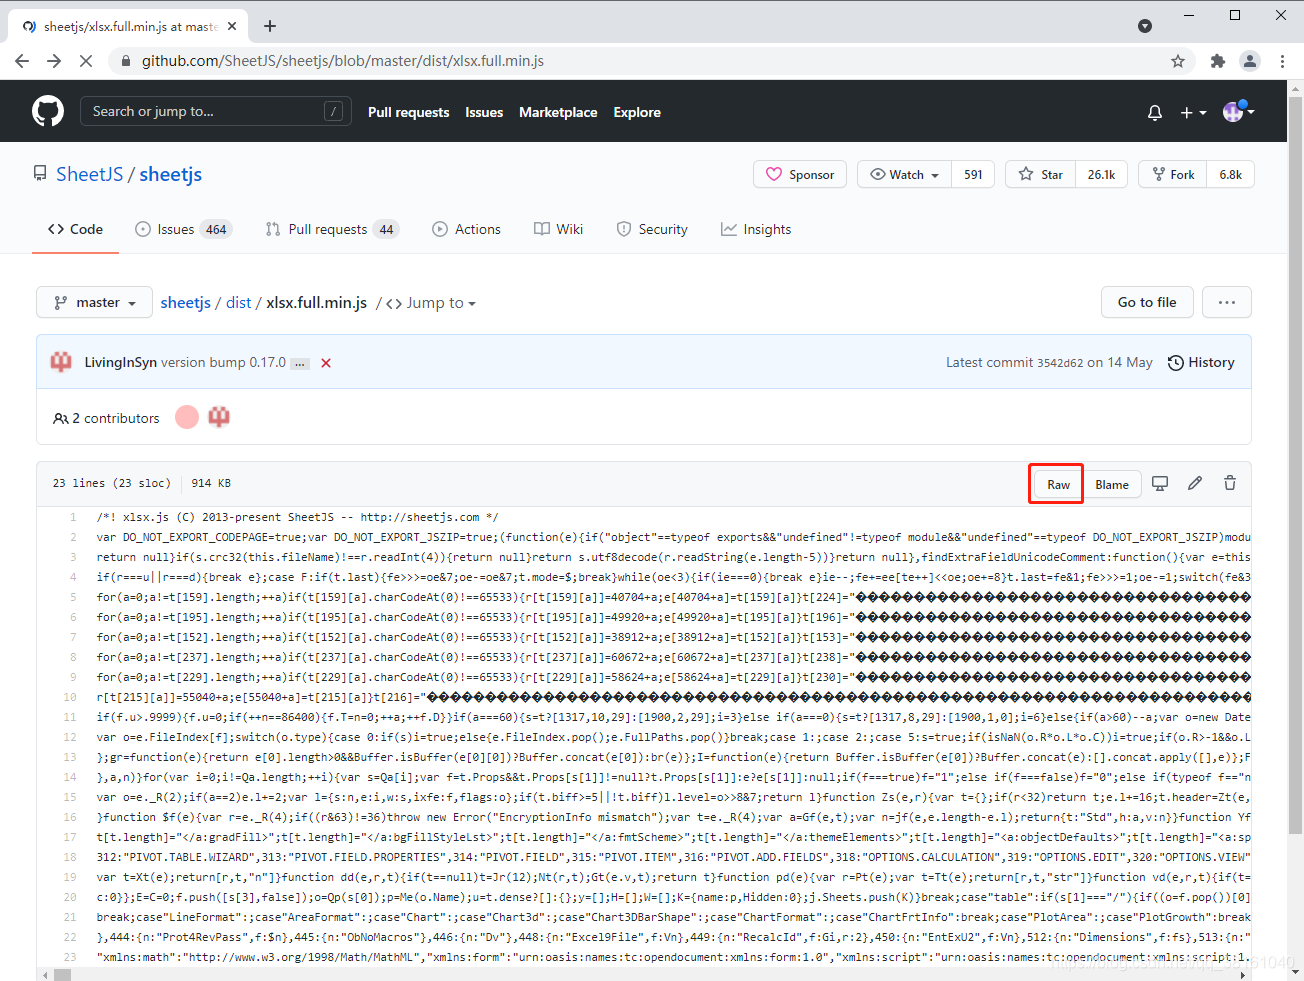This screenshot has width=1304, height=981.
Task: Switch to the Wiki tab
Action: point(558,229)
